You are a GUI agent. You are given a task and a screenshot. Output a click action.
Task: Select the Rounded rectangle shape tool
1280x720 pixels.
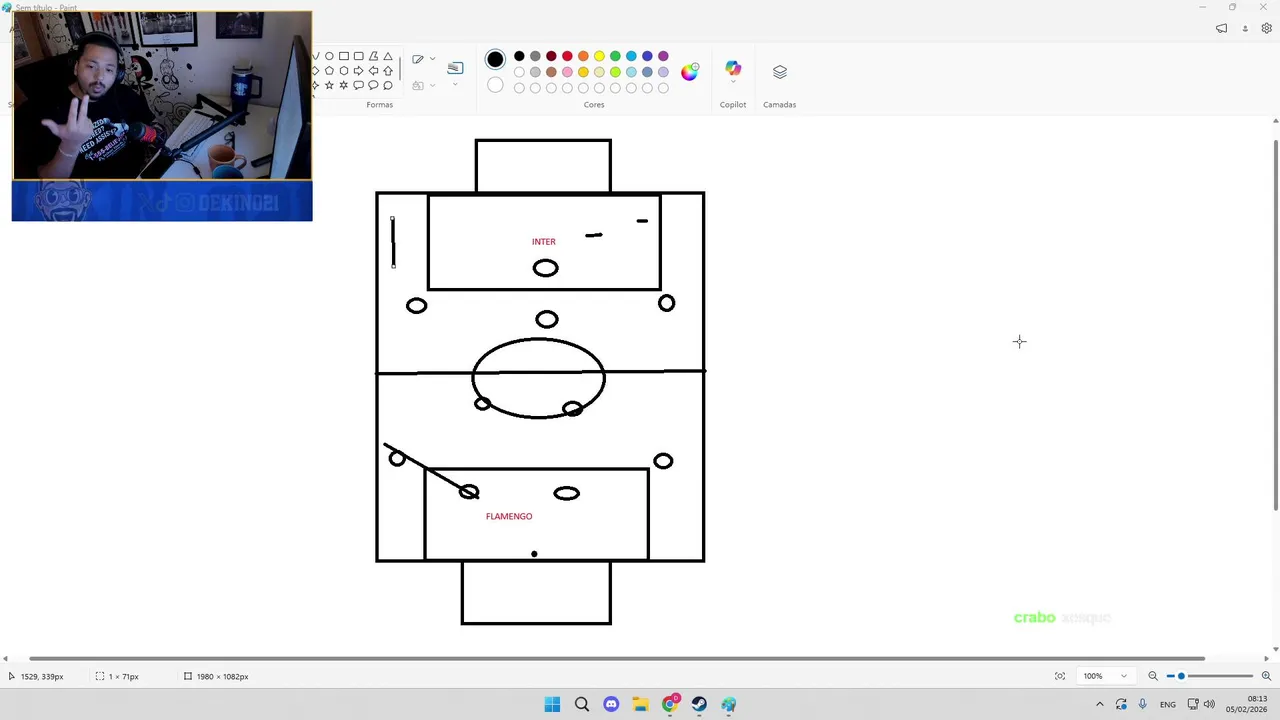359,56
